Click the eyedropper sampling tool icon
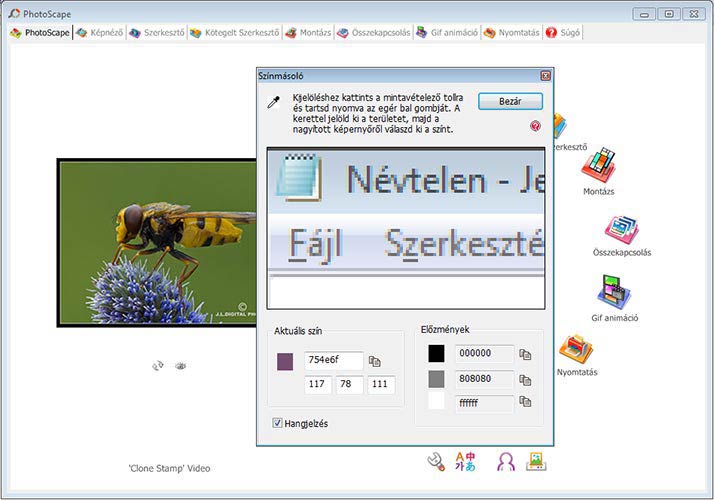Viewport: 714px width, 500px height. 272,102
